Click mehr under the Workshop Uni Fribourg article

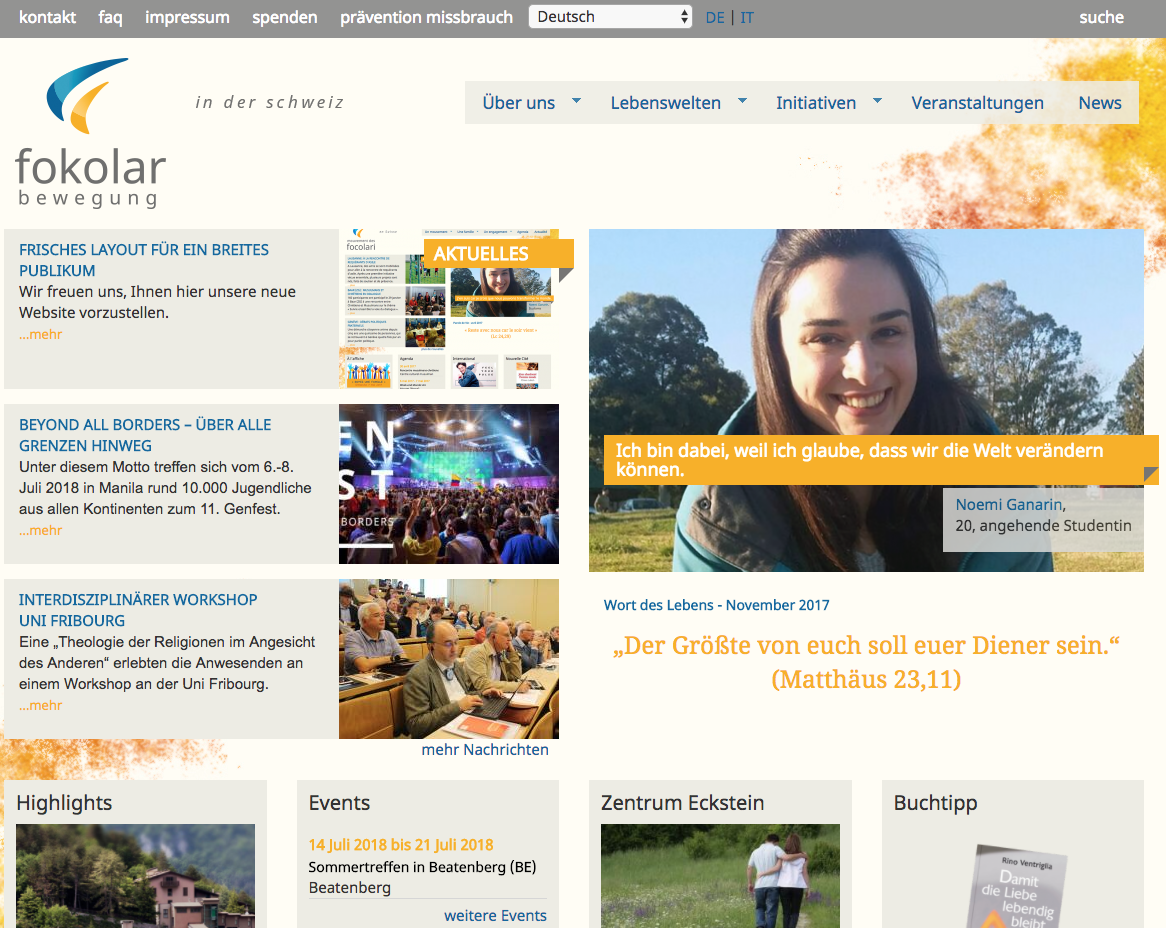click(41, 705)
